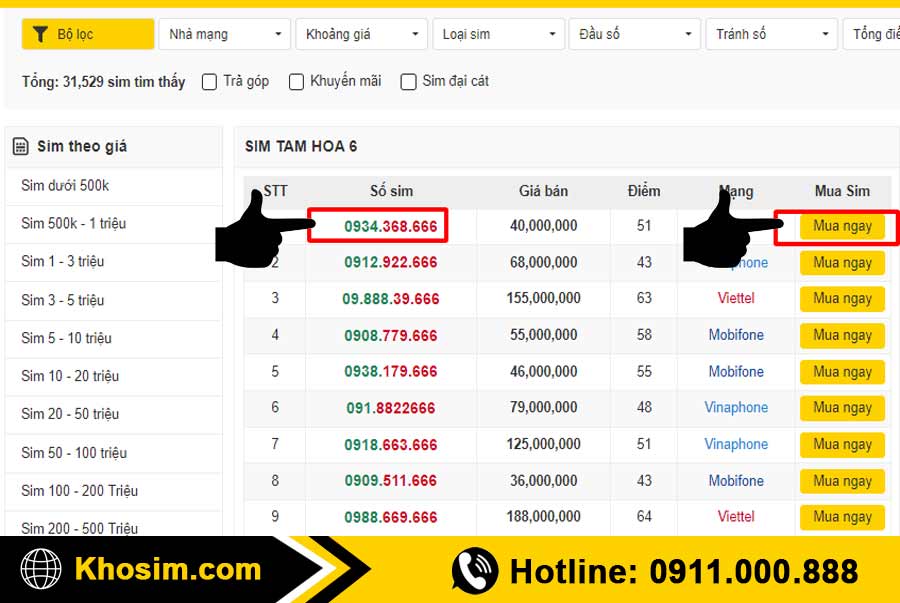Screen dimensions: 900x603
Task: Check the Khuyến mãi option
Action: point(296,82)
